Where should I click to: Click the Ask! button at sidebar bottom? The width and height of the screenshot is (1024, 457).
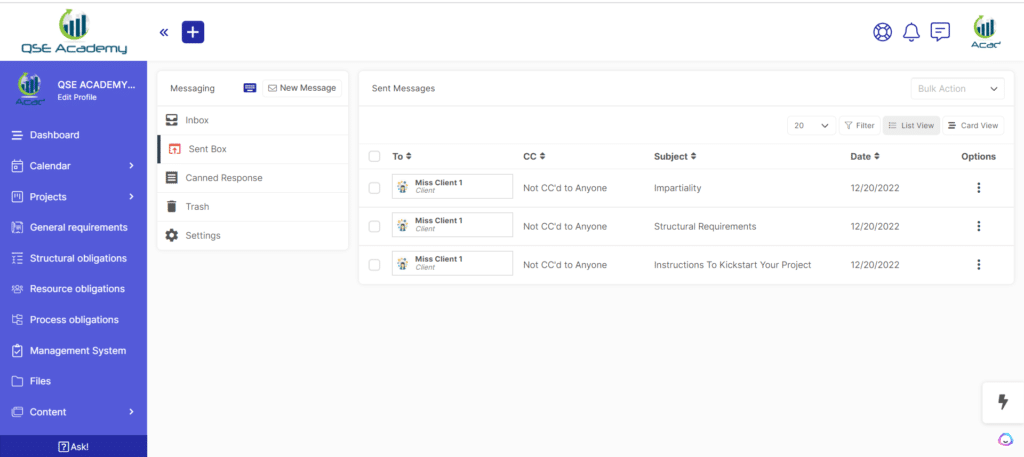tap(73, 447)
